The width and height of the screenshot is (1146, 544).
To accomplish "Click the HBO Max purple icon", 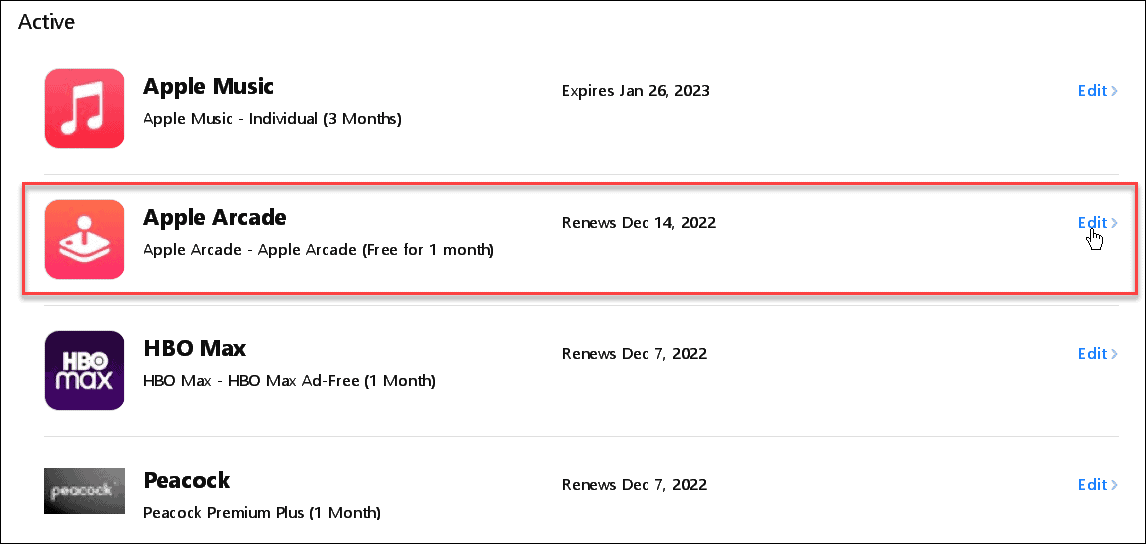I will click(84, 370).
